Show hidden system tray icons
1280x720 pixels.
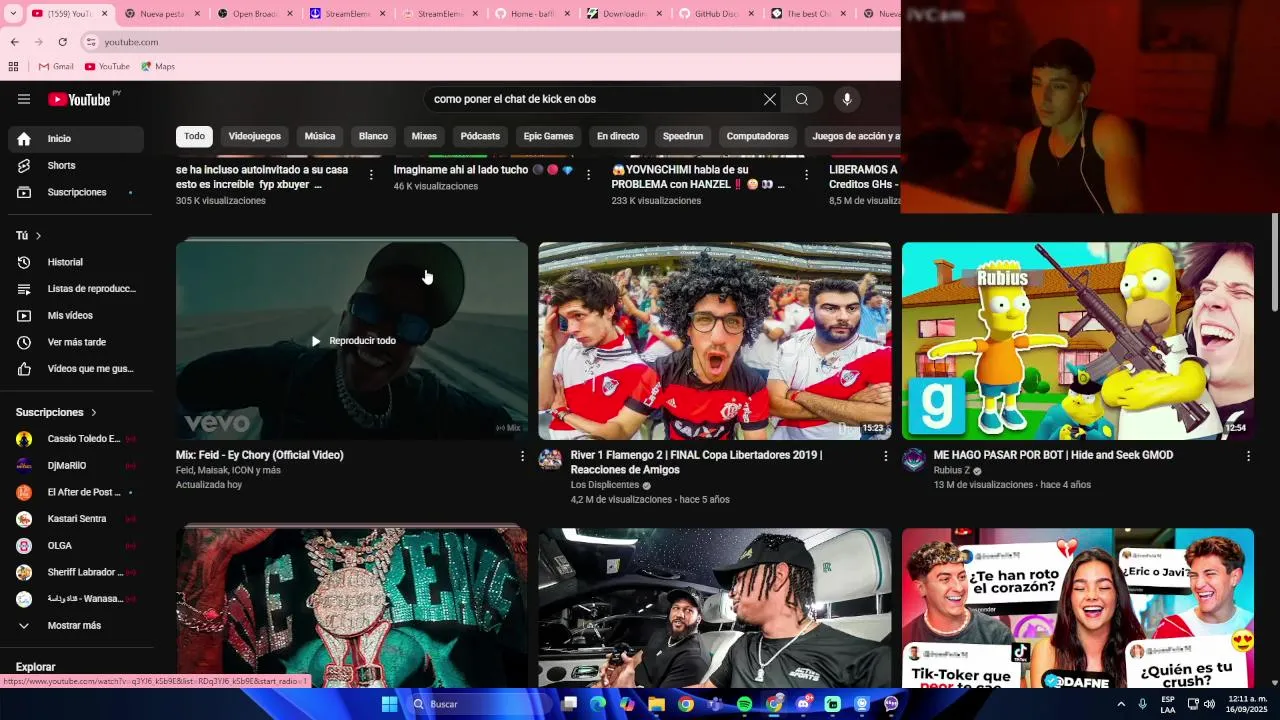pyautogui.click(x=1121, y=704)
